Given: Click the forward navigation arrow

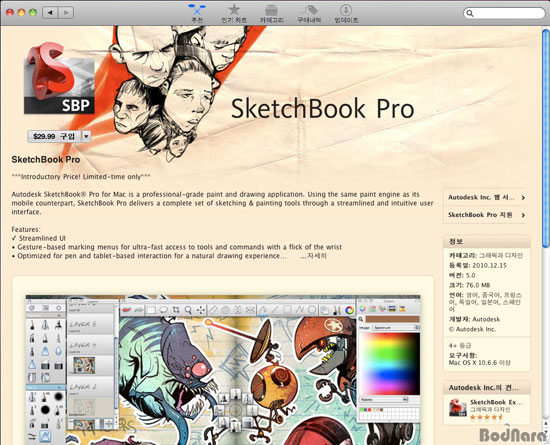Looking at the screenshot, I should coord(66,13).
